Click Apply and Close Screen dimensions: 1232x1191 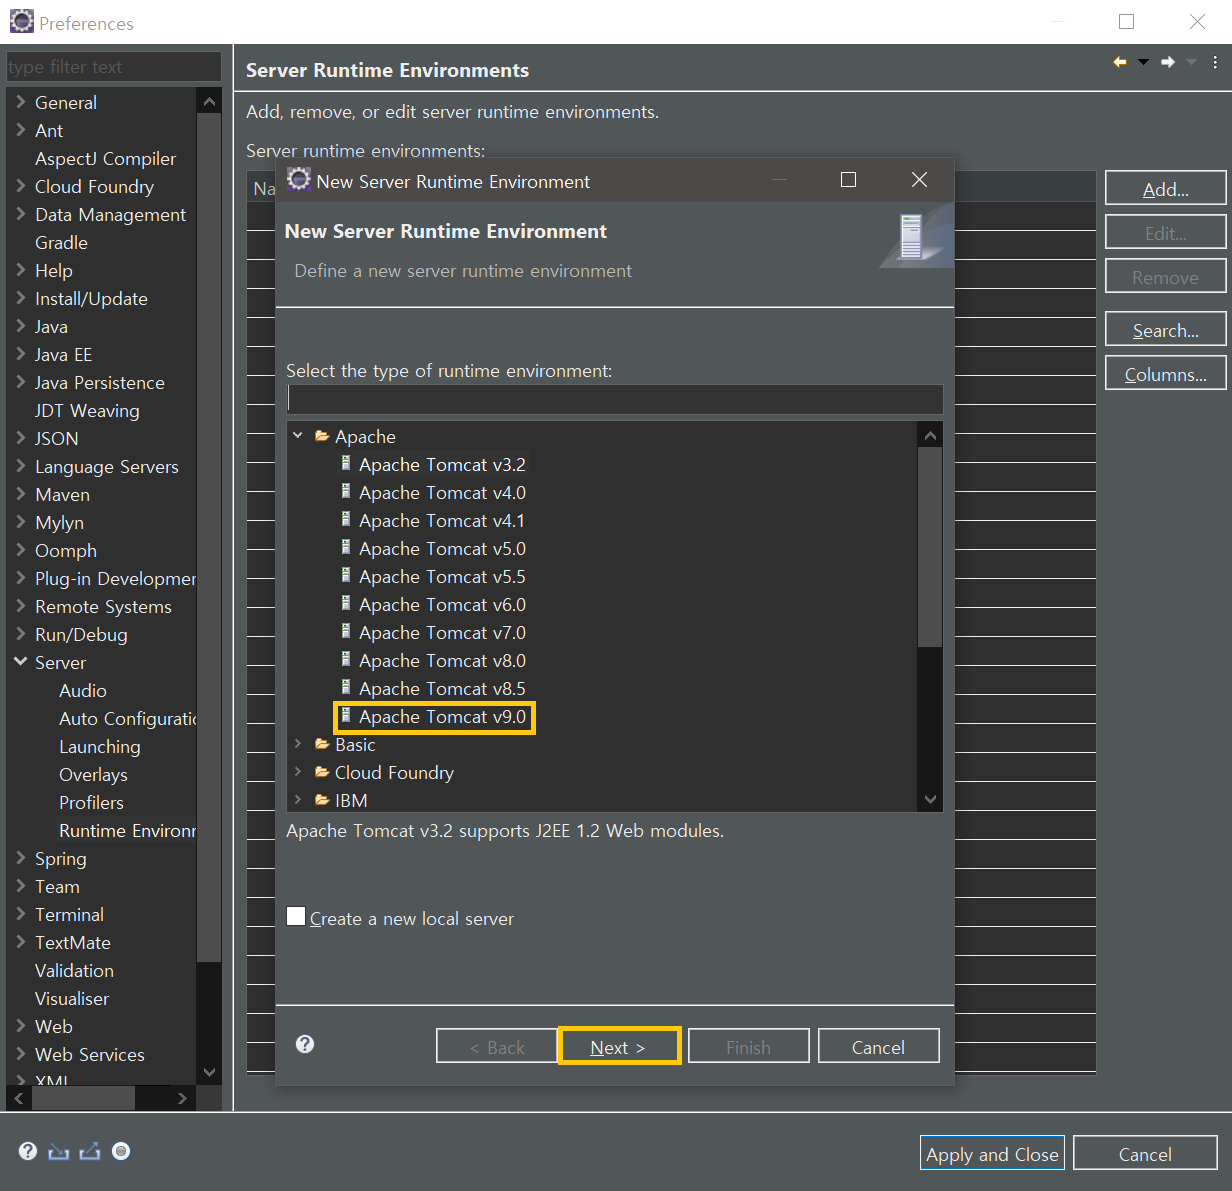[992, 1153]
